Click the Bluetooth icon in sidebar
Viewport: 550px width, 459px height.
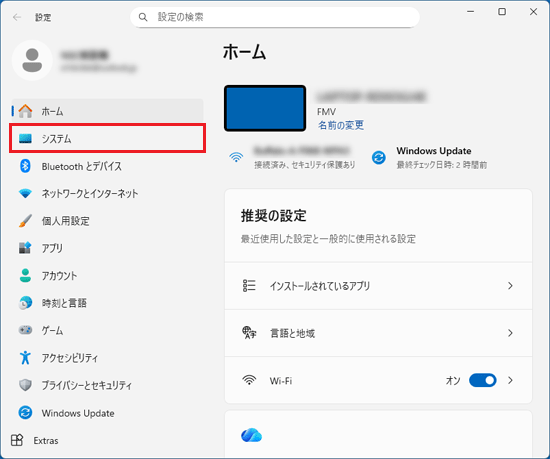pyautogui.click(x=25, y=166)
